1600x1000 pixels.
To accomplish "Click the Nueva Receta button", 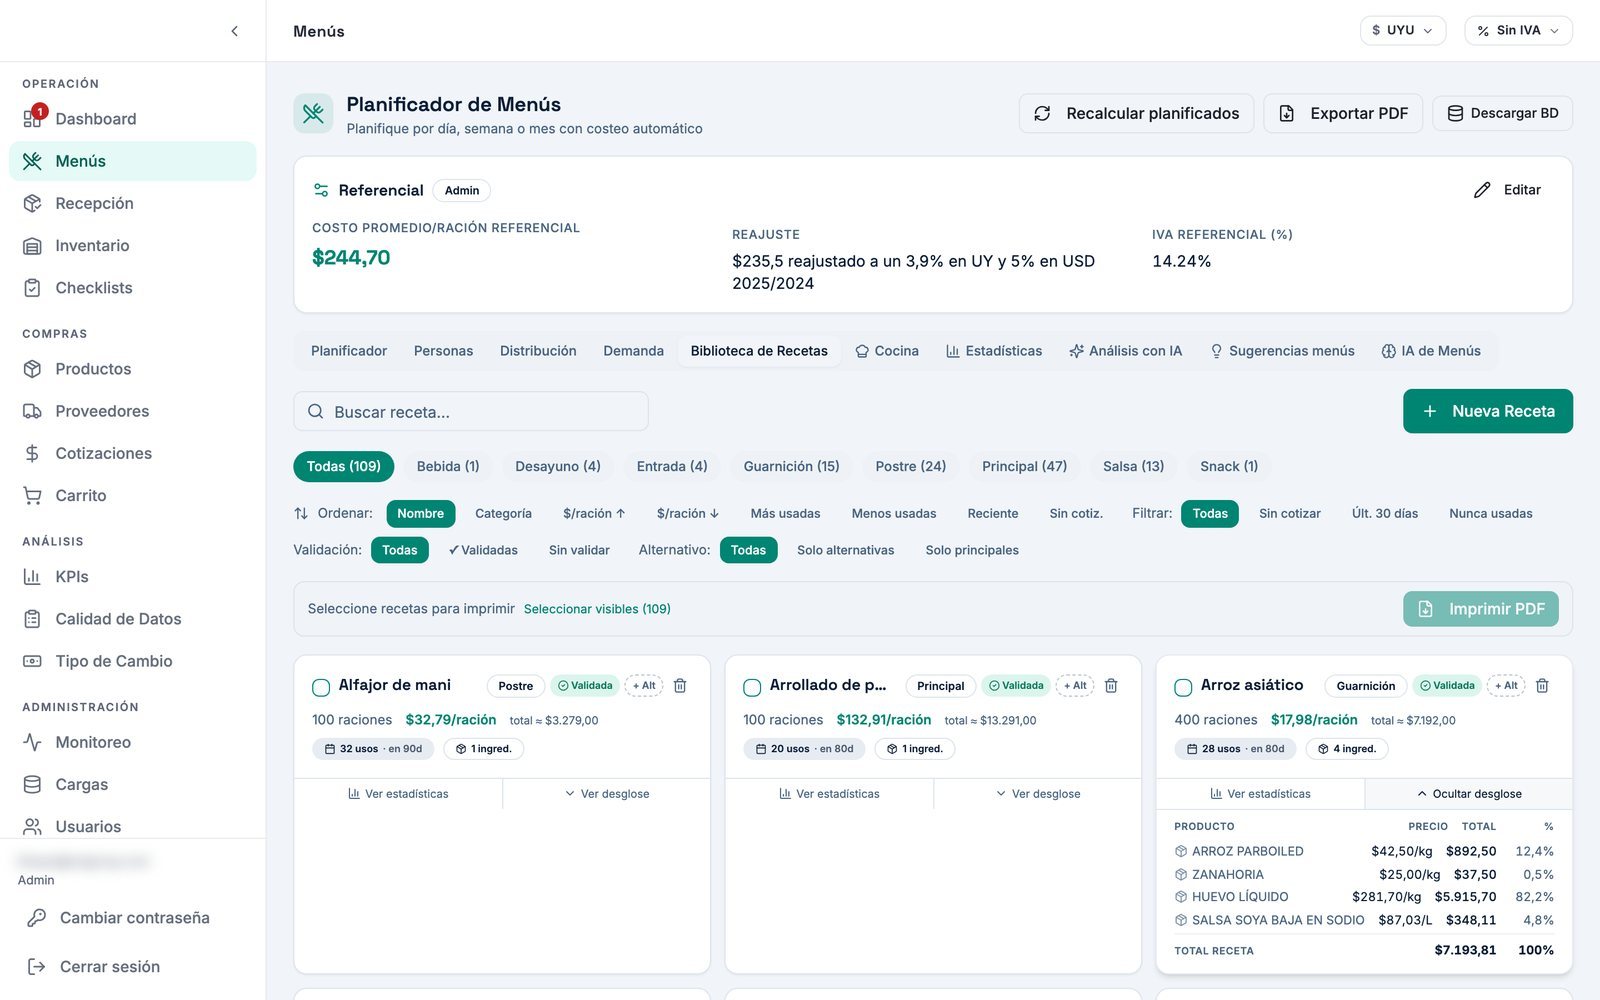I will [x=1487, y=411].
